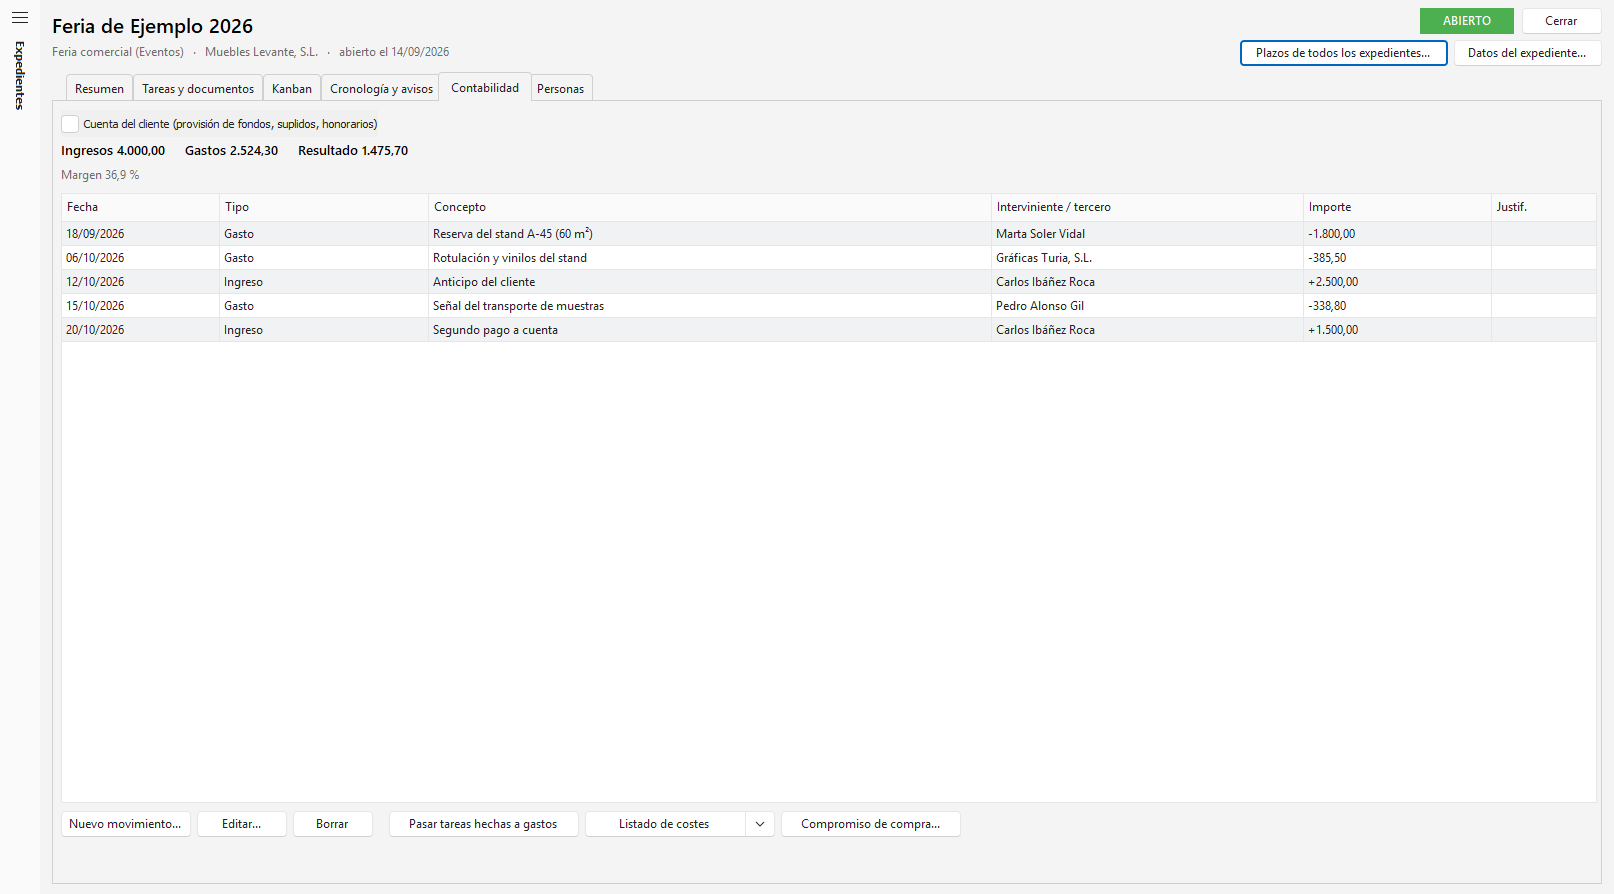The height and width of the screenshot is (894, 1614).
Task: Sort by the Concepto column header
Action: click(x=709, y=207)
